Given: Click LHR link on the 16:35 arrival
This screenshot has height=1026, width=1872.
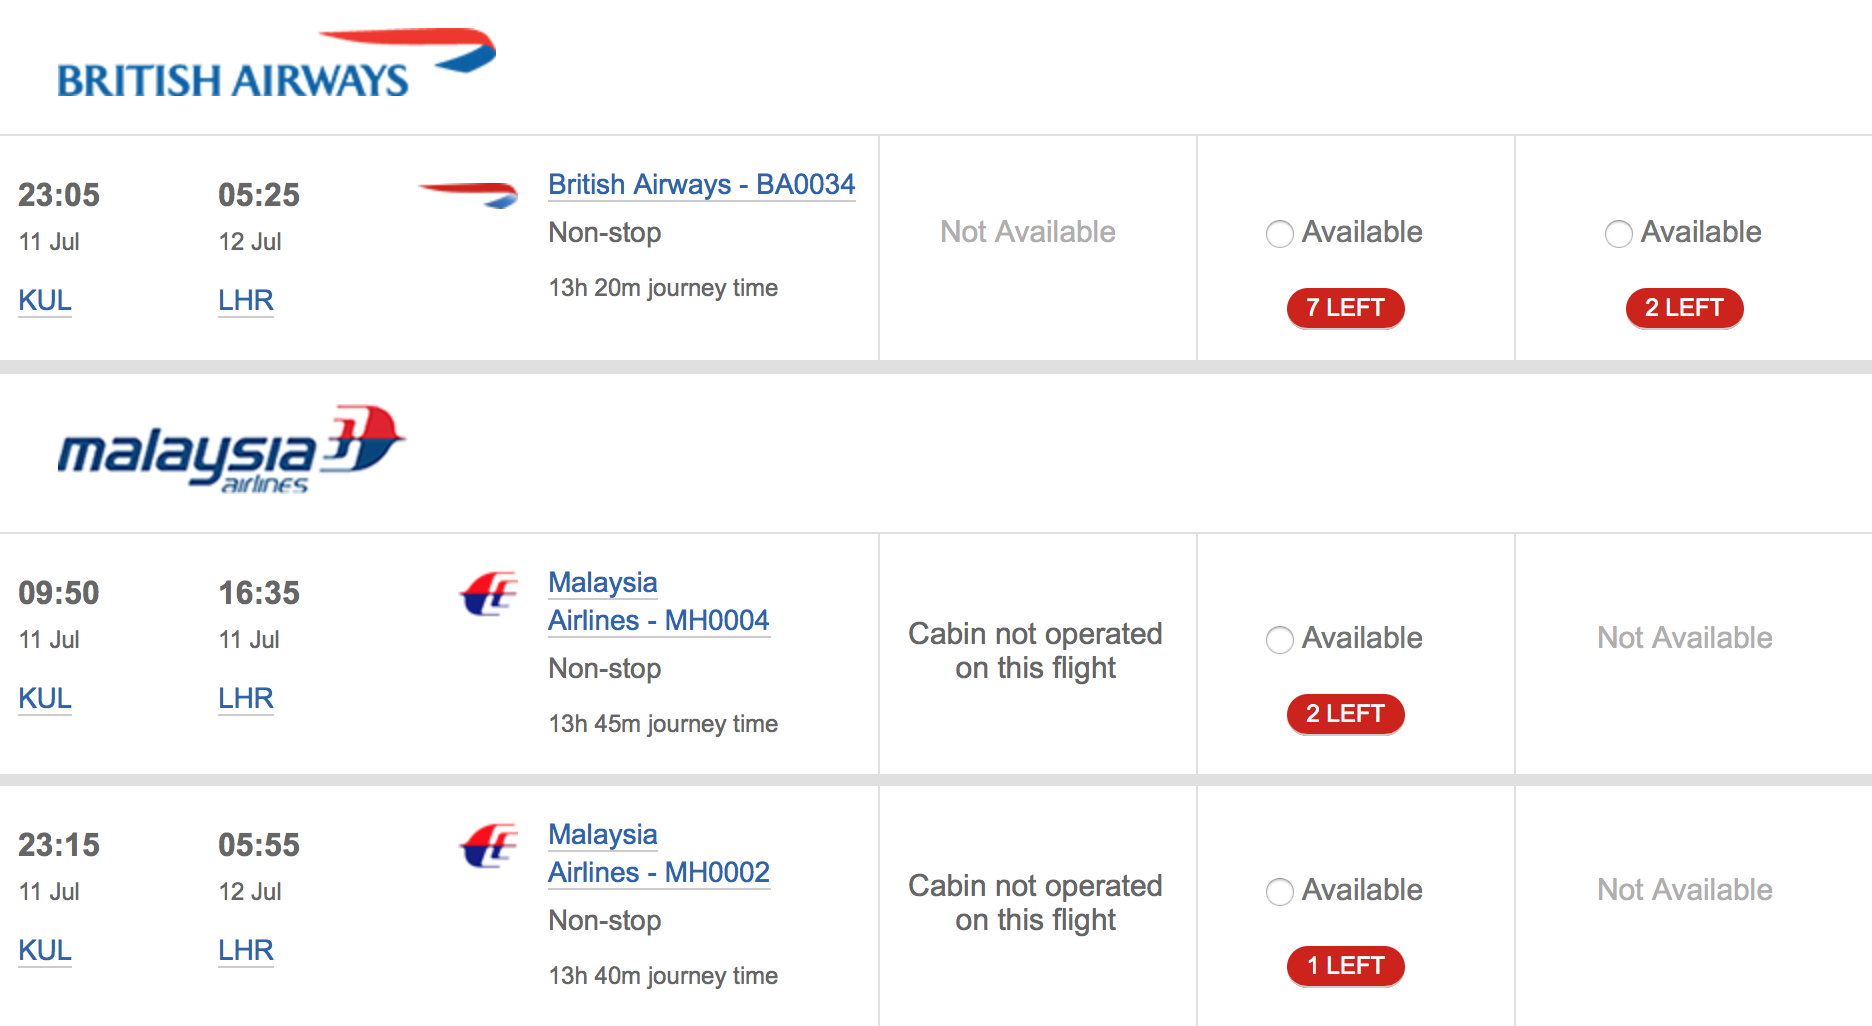Looking at the screenshot, I should coord(246,699).
